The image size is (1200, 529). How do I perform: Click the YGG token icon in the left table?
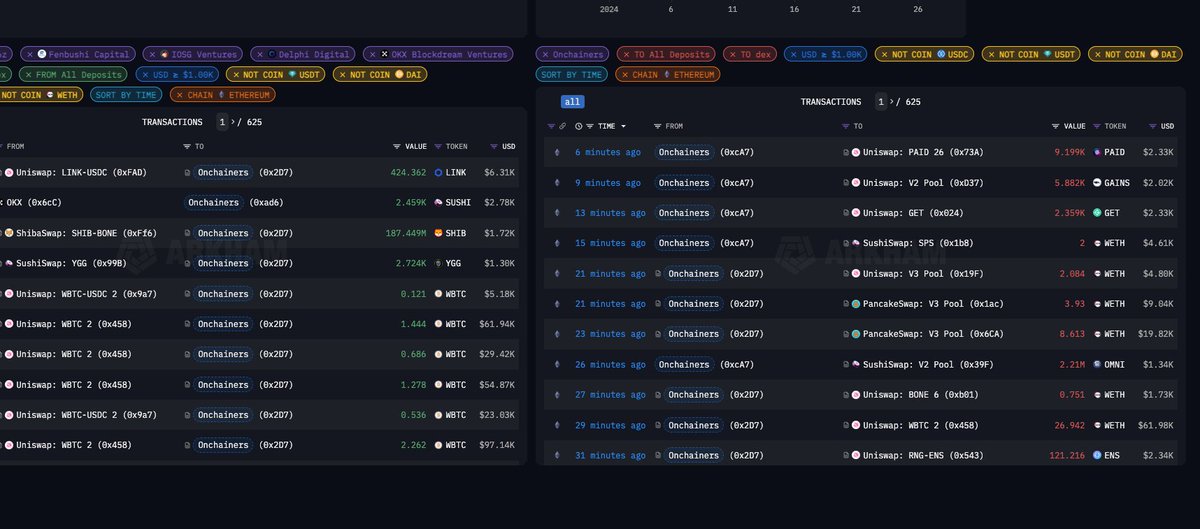point(438,263)
